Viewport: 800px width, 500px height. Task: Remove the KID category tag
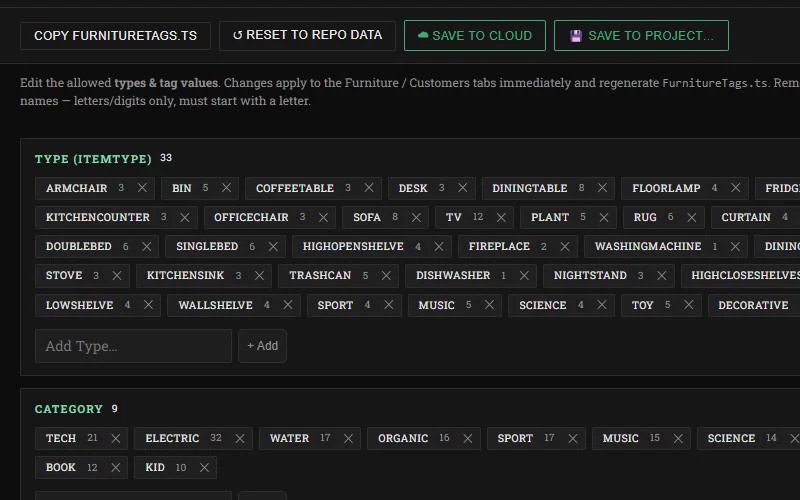[x=205, y=467]
